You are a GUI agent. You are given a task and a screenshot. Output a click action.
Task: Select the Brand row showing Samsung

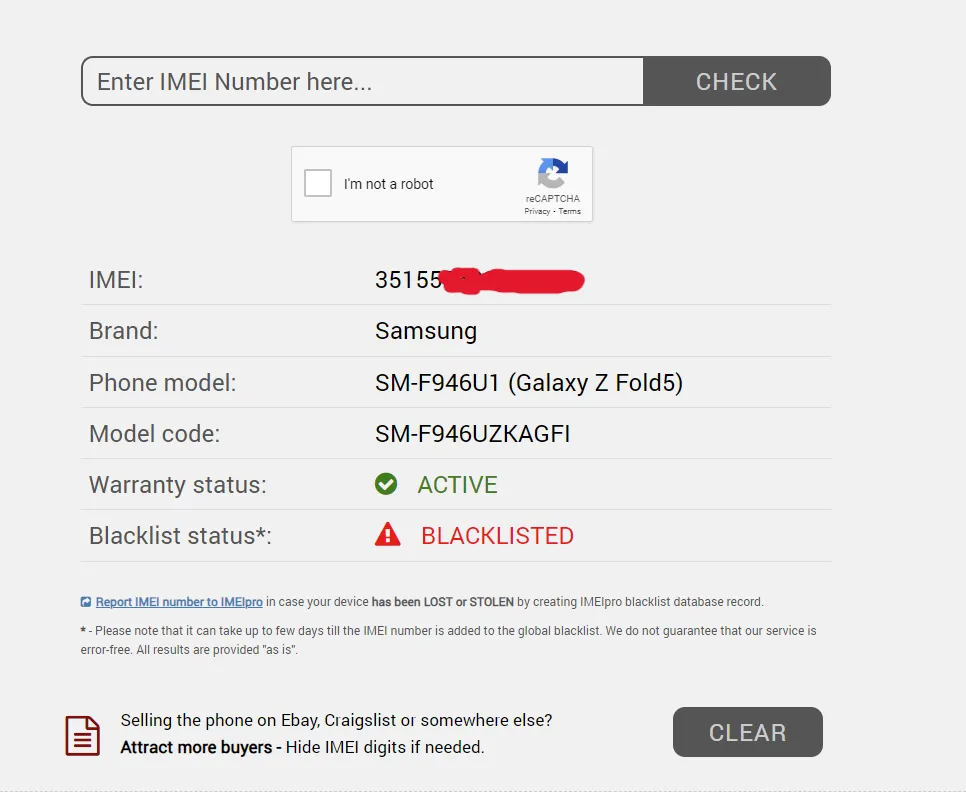[x=425, y=331]
